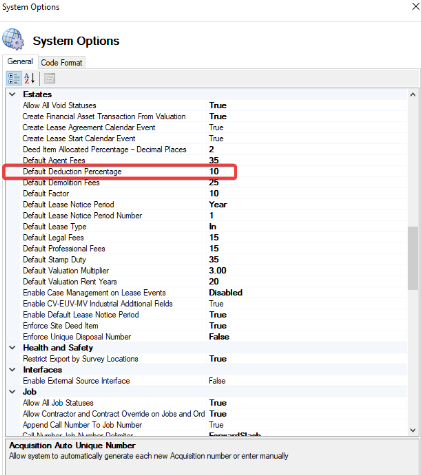Screen dimensions: 421x475
Task: Click the Disabled value for Case Management
Action: tap(226, 292)
